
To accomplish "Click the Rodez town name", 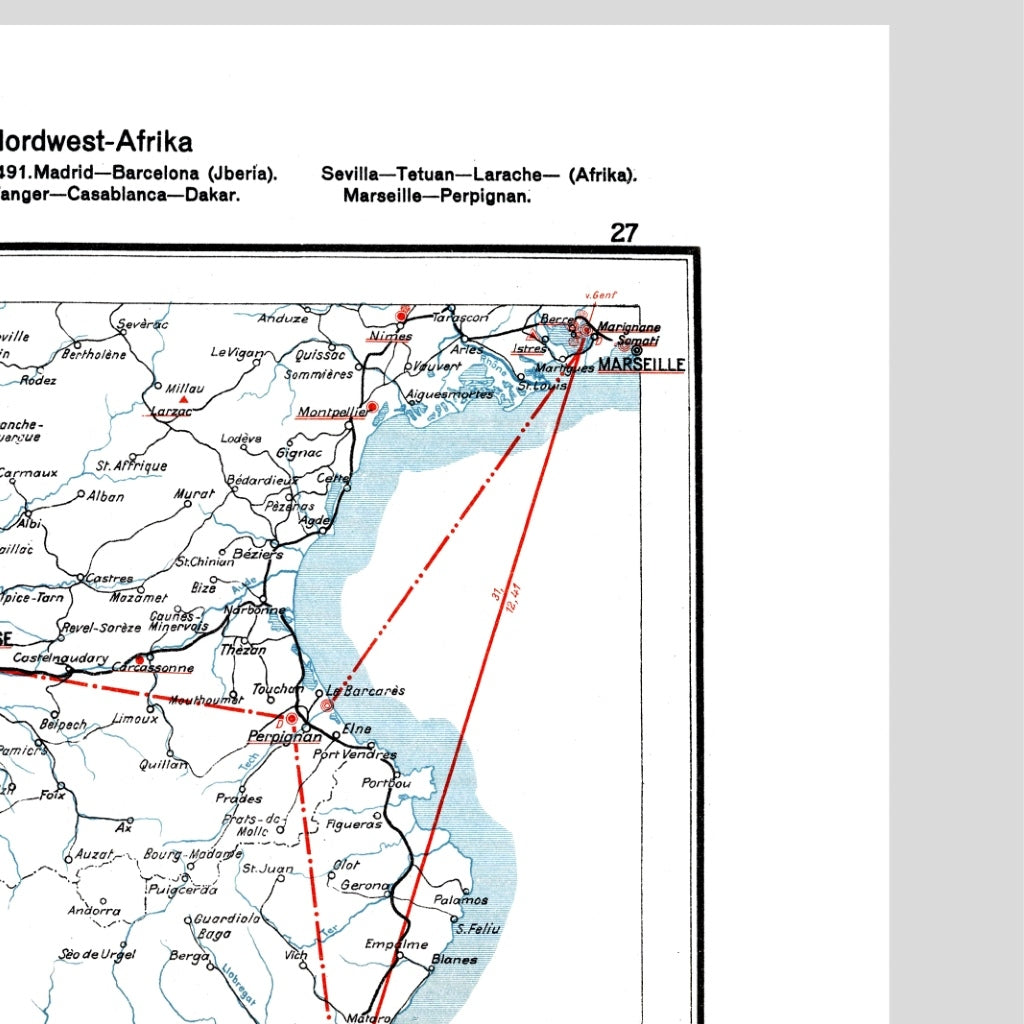I will point(38,380).
